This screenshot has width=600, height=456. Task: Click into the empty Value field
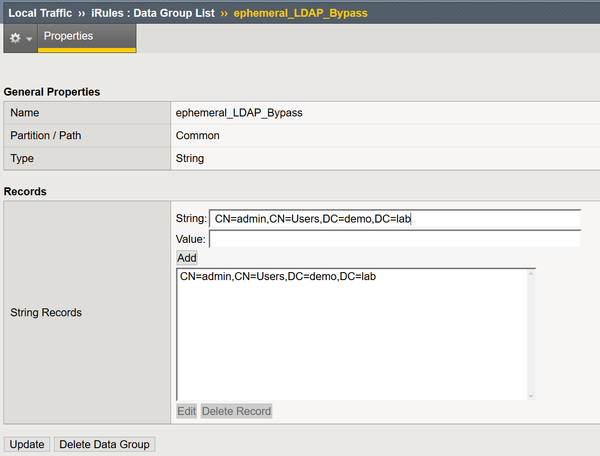[394, 239]
